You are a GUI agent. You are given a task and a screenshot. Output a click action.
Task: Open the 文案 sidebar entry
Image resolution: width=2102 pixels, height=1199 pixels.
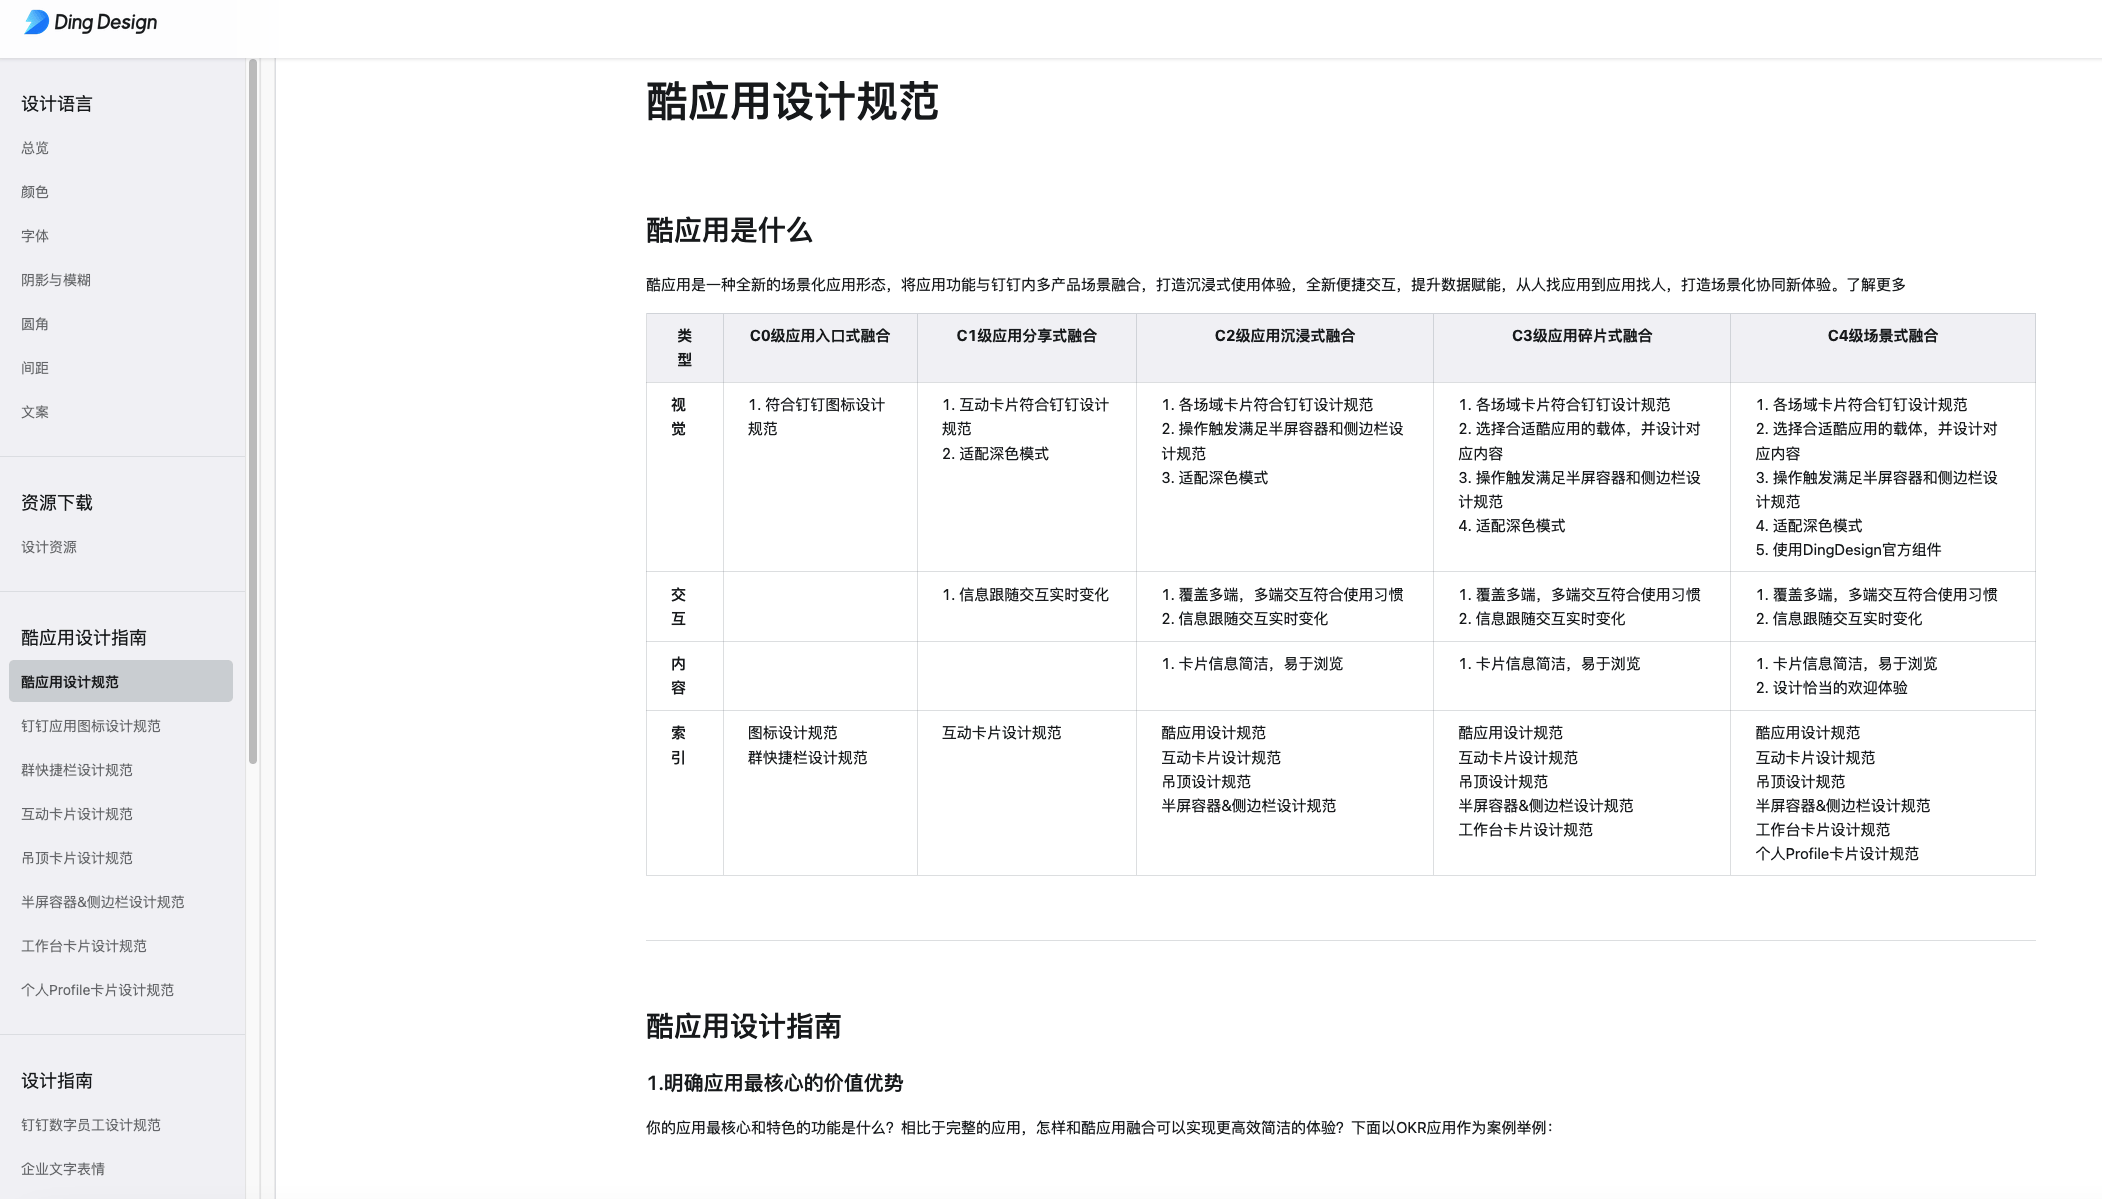pyautogui.click(x=35, y=412)
